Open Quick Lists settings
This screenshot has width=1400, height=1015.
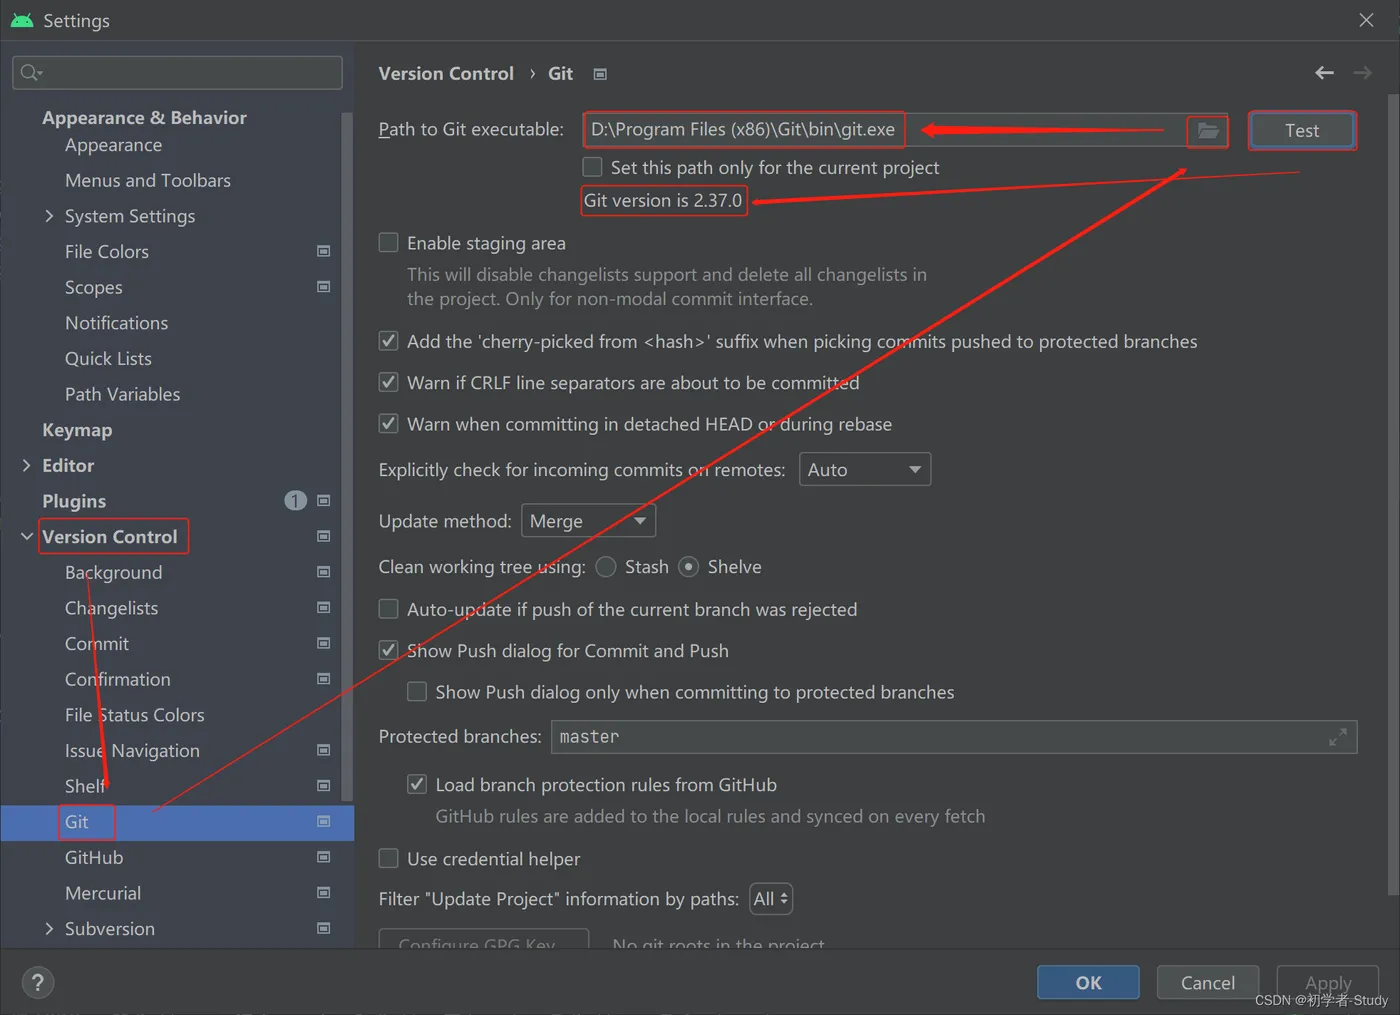coord(108,358)
